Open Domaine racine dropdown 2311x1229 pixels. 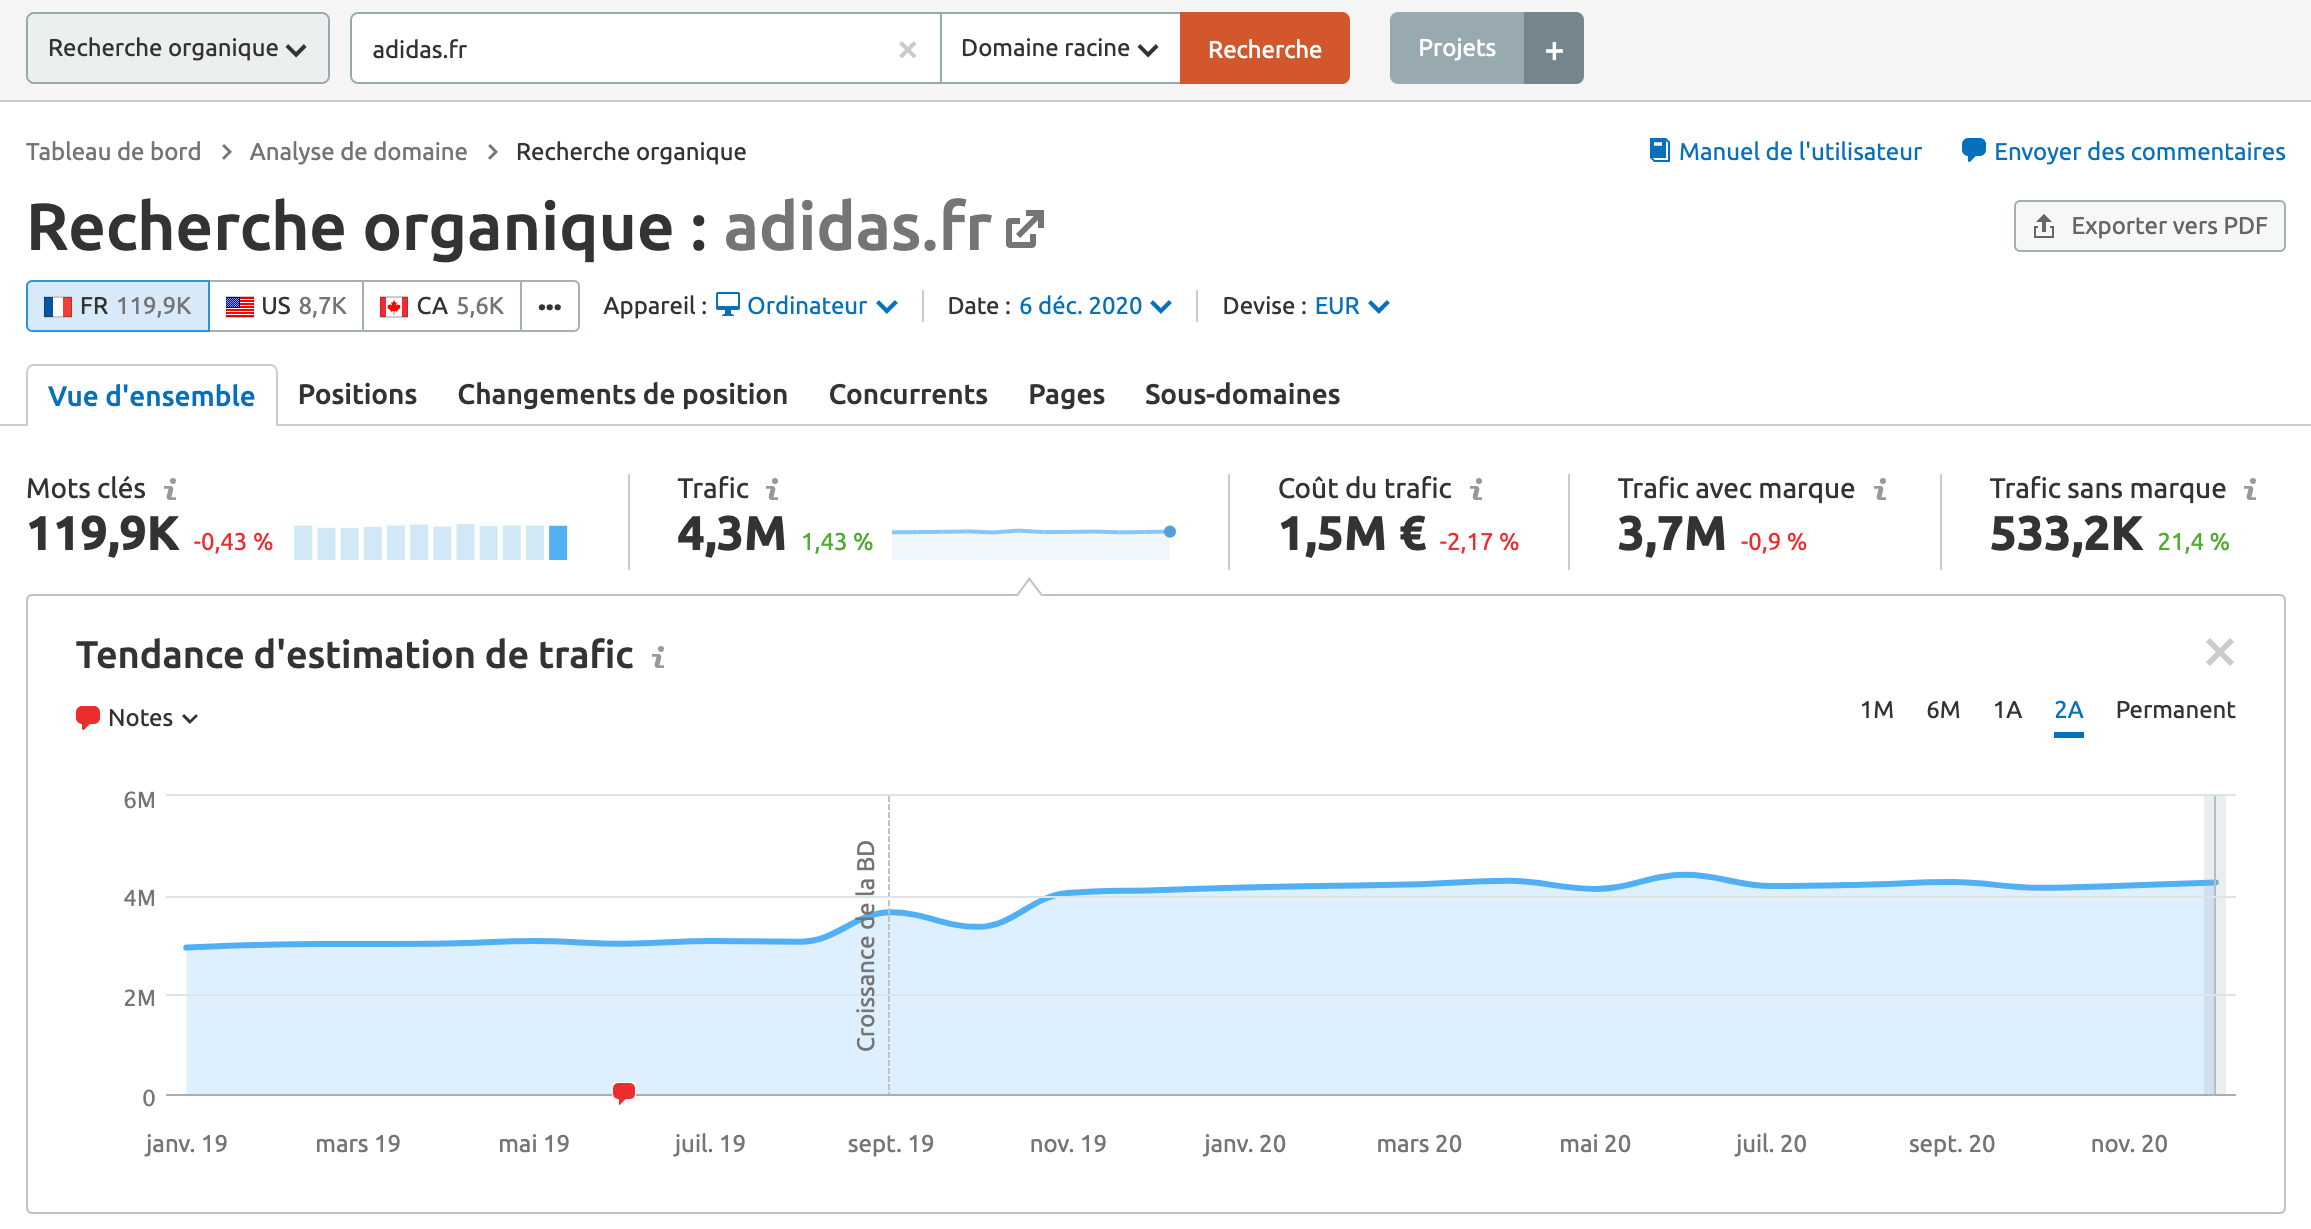pos(1060,48)
